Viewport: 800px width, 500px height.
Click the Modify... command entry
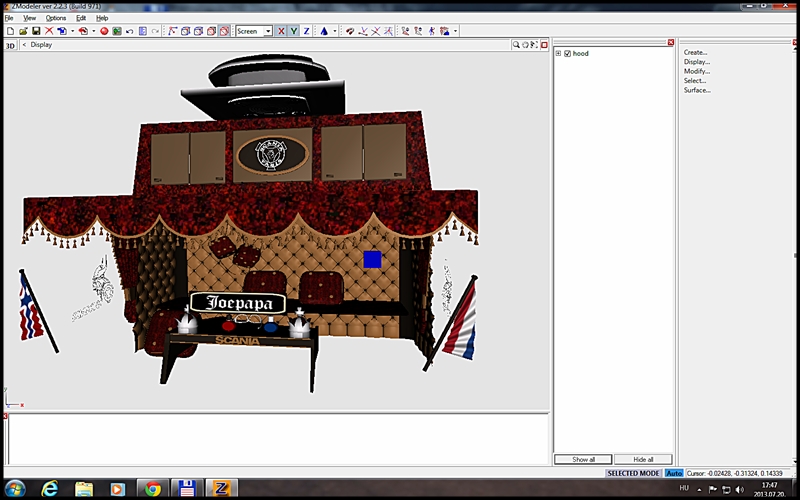click(697, 71)
